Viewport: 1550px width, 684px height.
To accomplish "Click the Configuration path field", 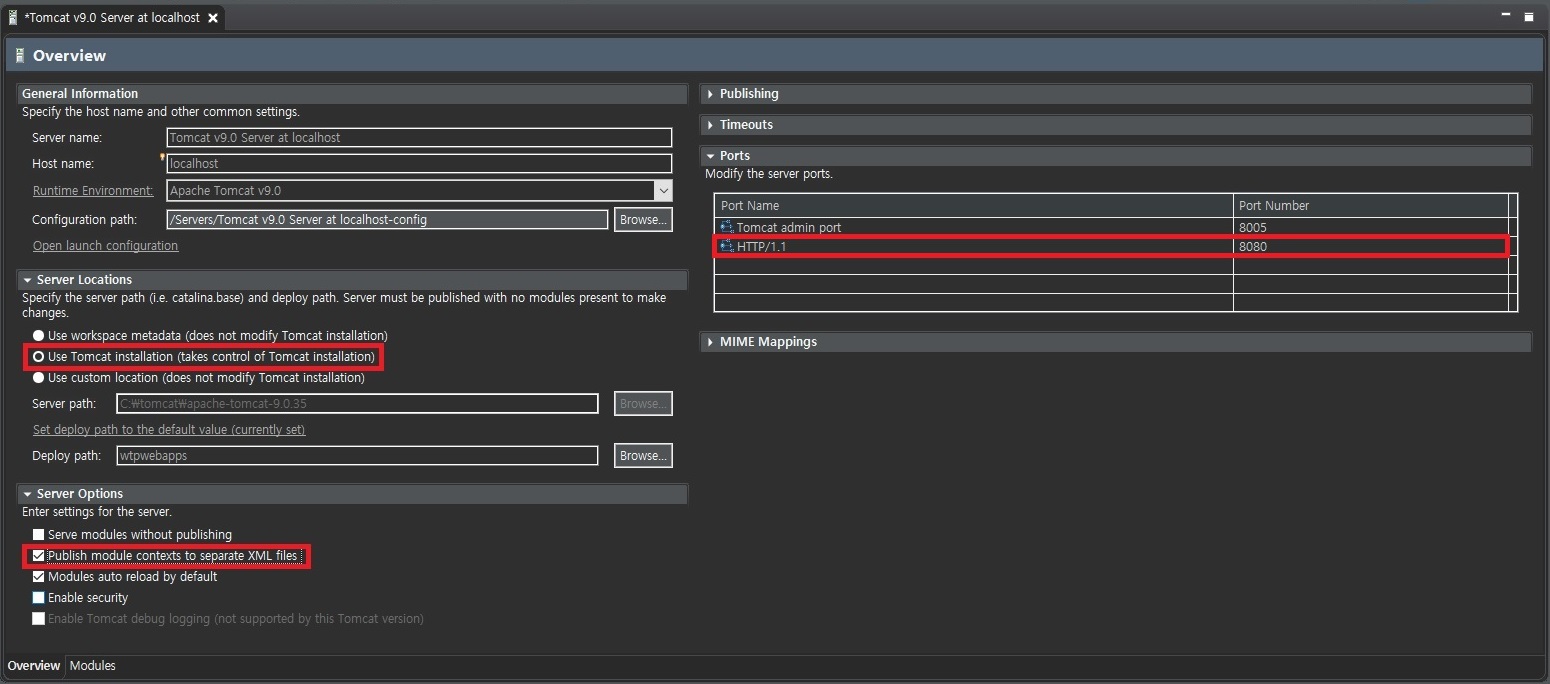I will pyautogui.click(x=387, y=219).
